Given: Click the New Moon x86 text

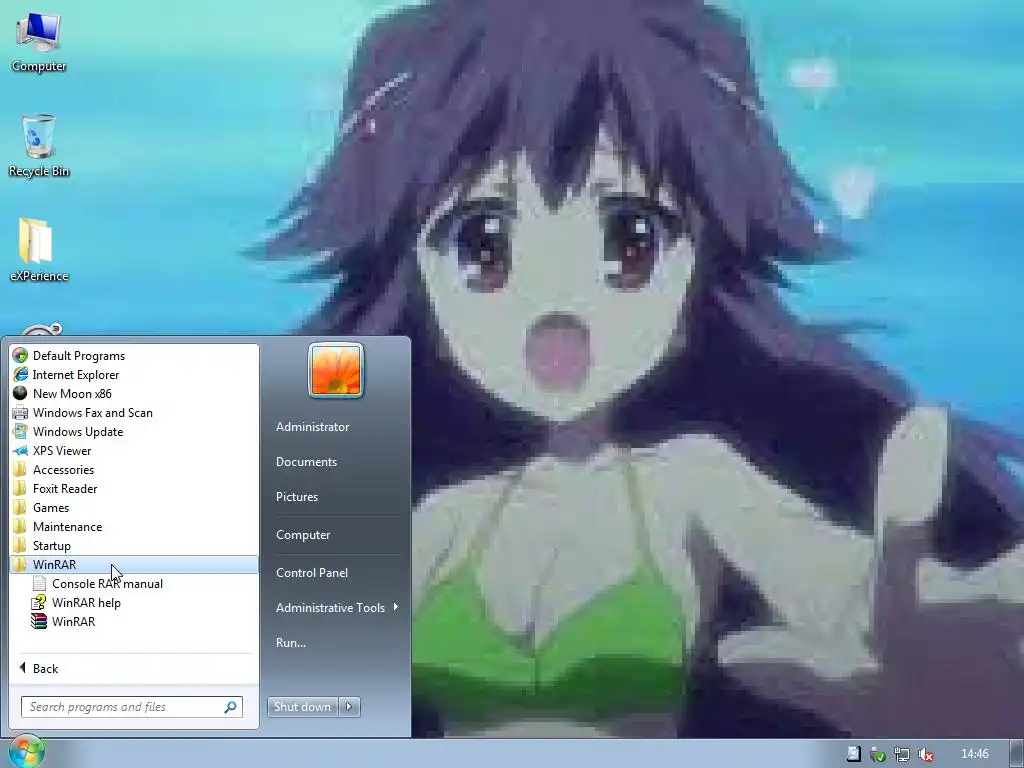Looking at the screenshot, I should tap(72, 394).
